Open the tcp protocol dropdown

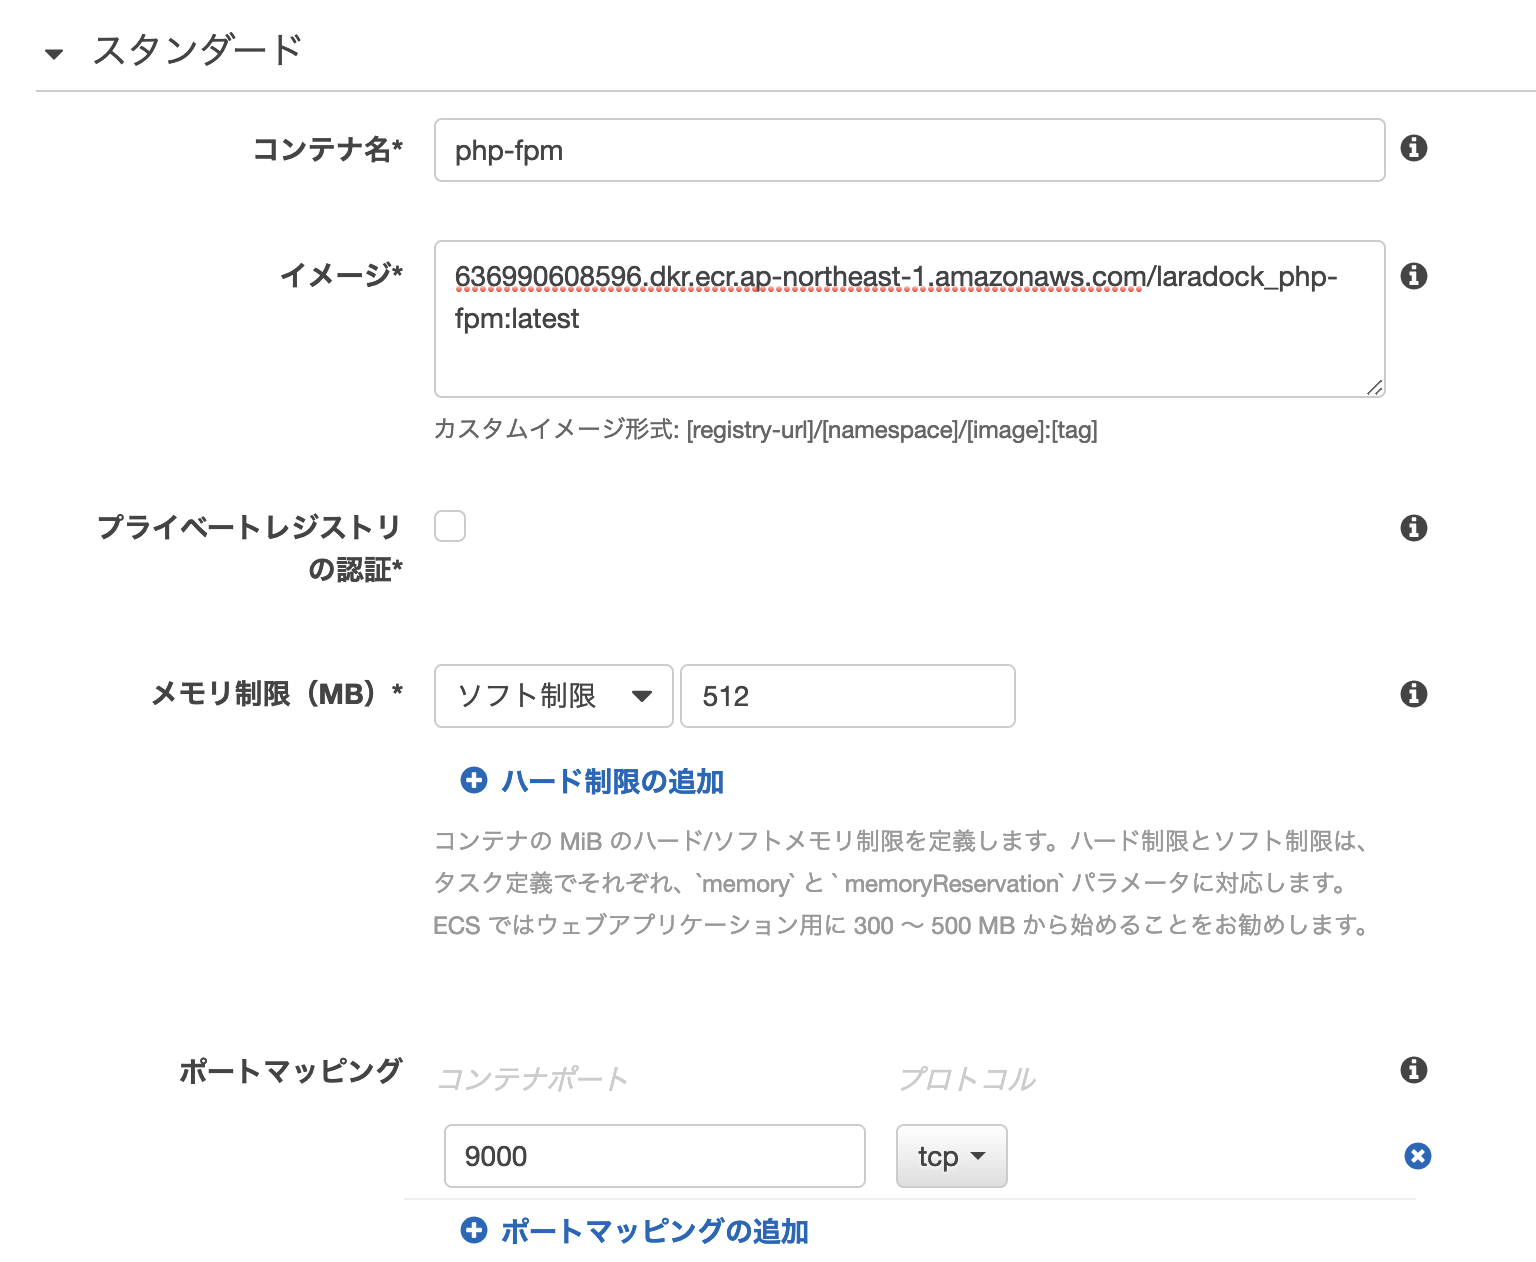[951, 1156]
